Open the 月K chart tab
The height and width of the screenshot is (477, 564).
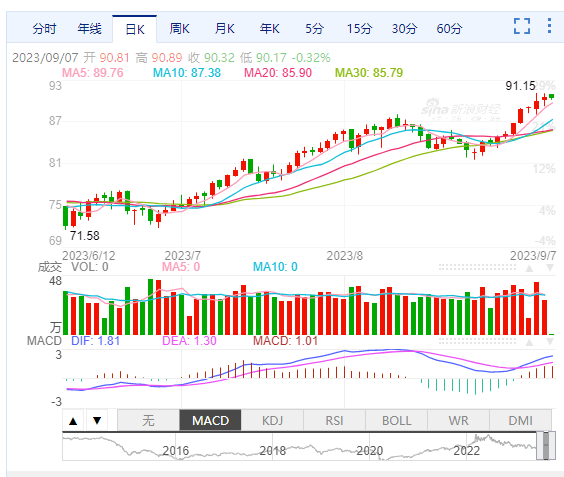point(224,29)
